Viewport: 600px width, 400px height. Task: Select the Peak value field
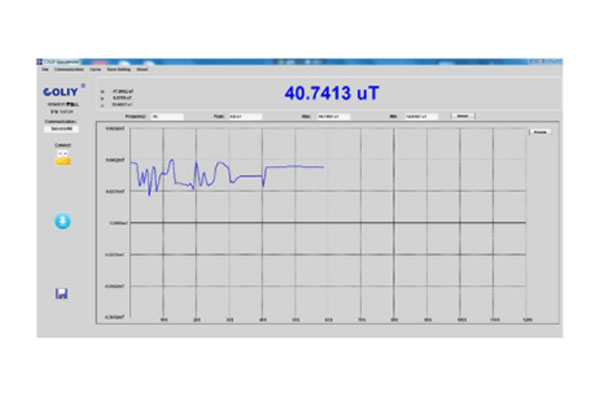[244, 116]
